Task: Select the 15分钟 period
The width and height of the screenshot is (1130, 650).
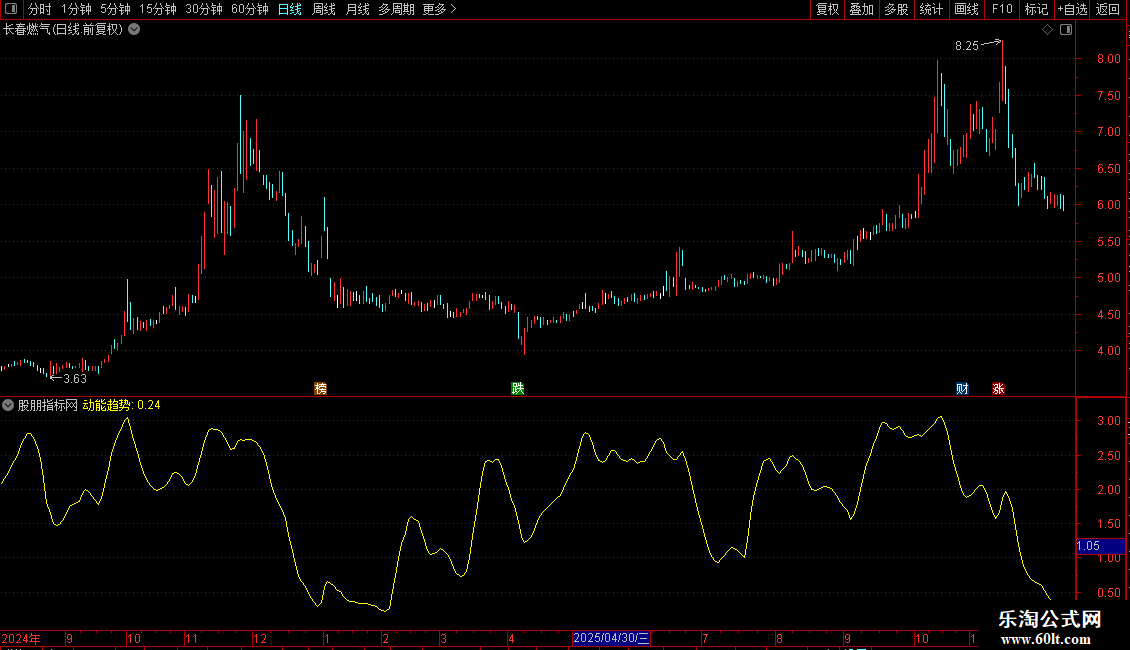Action: [158, 9]
